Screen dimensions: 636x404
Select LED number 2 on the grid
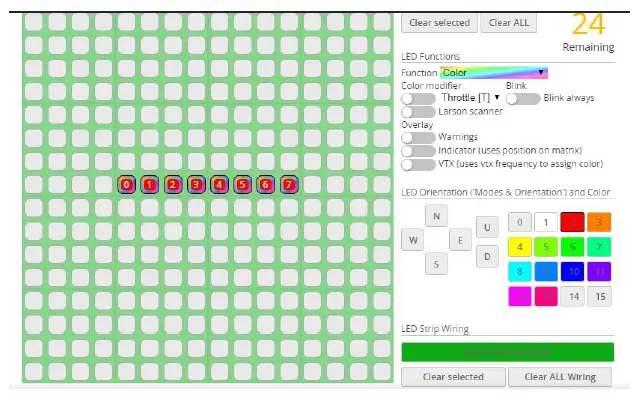click(x=173, y=185)
